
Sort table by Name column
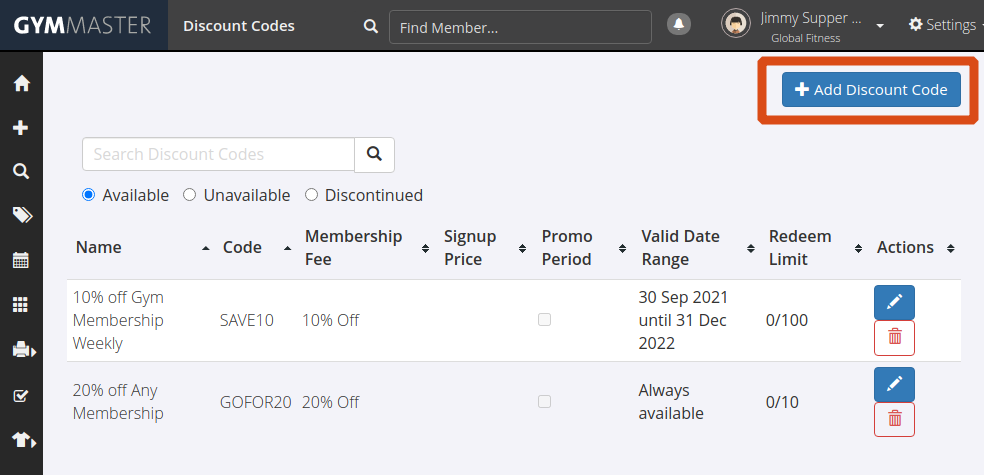pyautogui.click(x=98, y=247)
